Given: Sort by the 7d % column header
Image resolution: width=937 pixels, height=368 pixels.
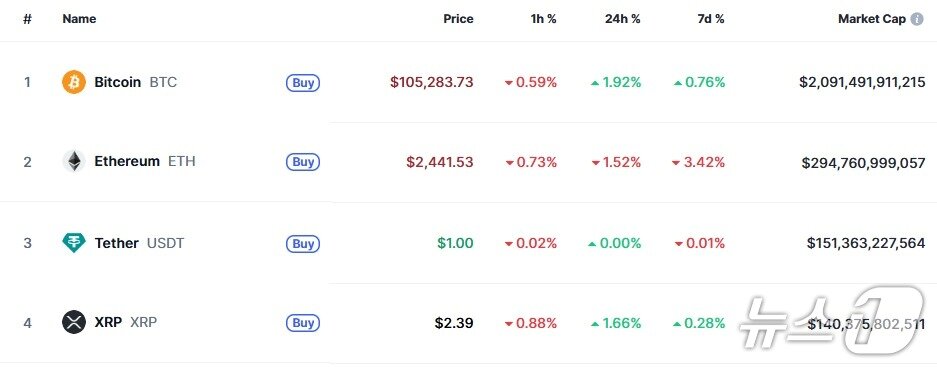Looking at the screenshot, I should 711,19.
